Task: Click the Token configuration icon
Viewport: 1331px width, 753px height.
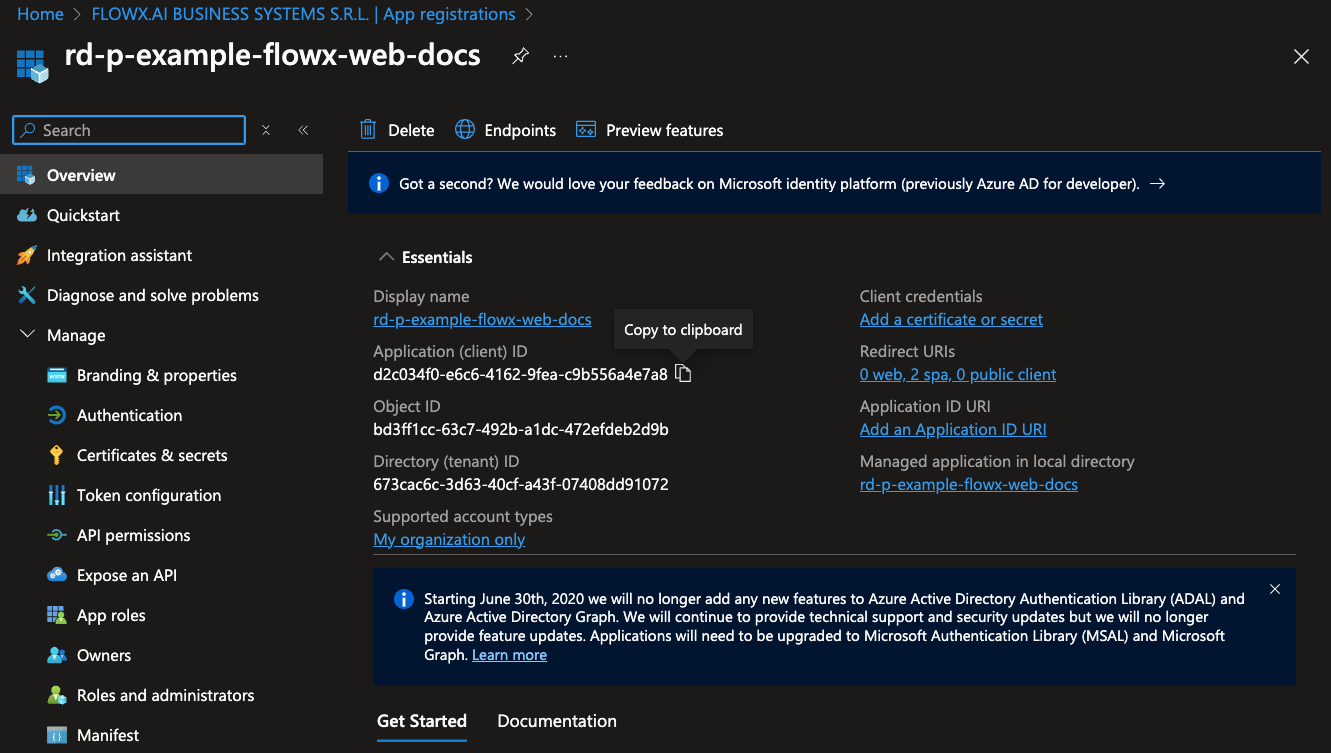Action: (57, 495)
